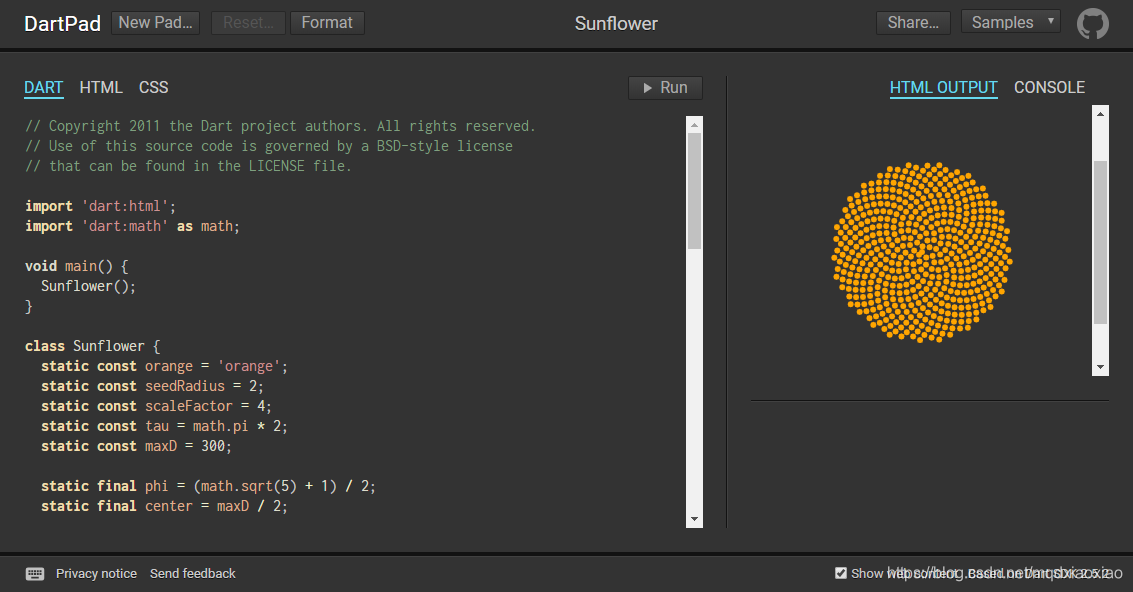Create a new pad with New Pad
The height and width of the screenshot is (592, 1133).
point(155,22)
